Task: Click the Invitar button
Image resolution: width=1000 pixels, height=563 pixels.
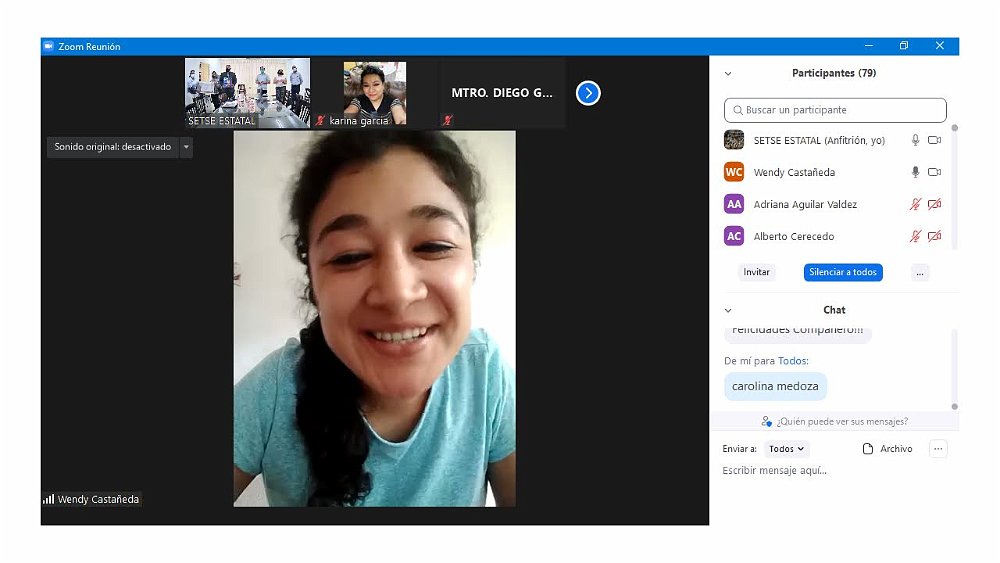Action: click(757, 272)
